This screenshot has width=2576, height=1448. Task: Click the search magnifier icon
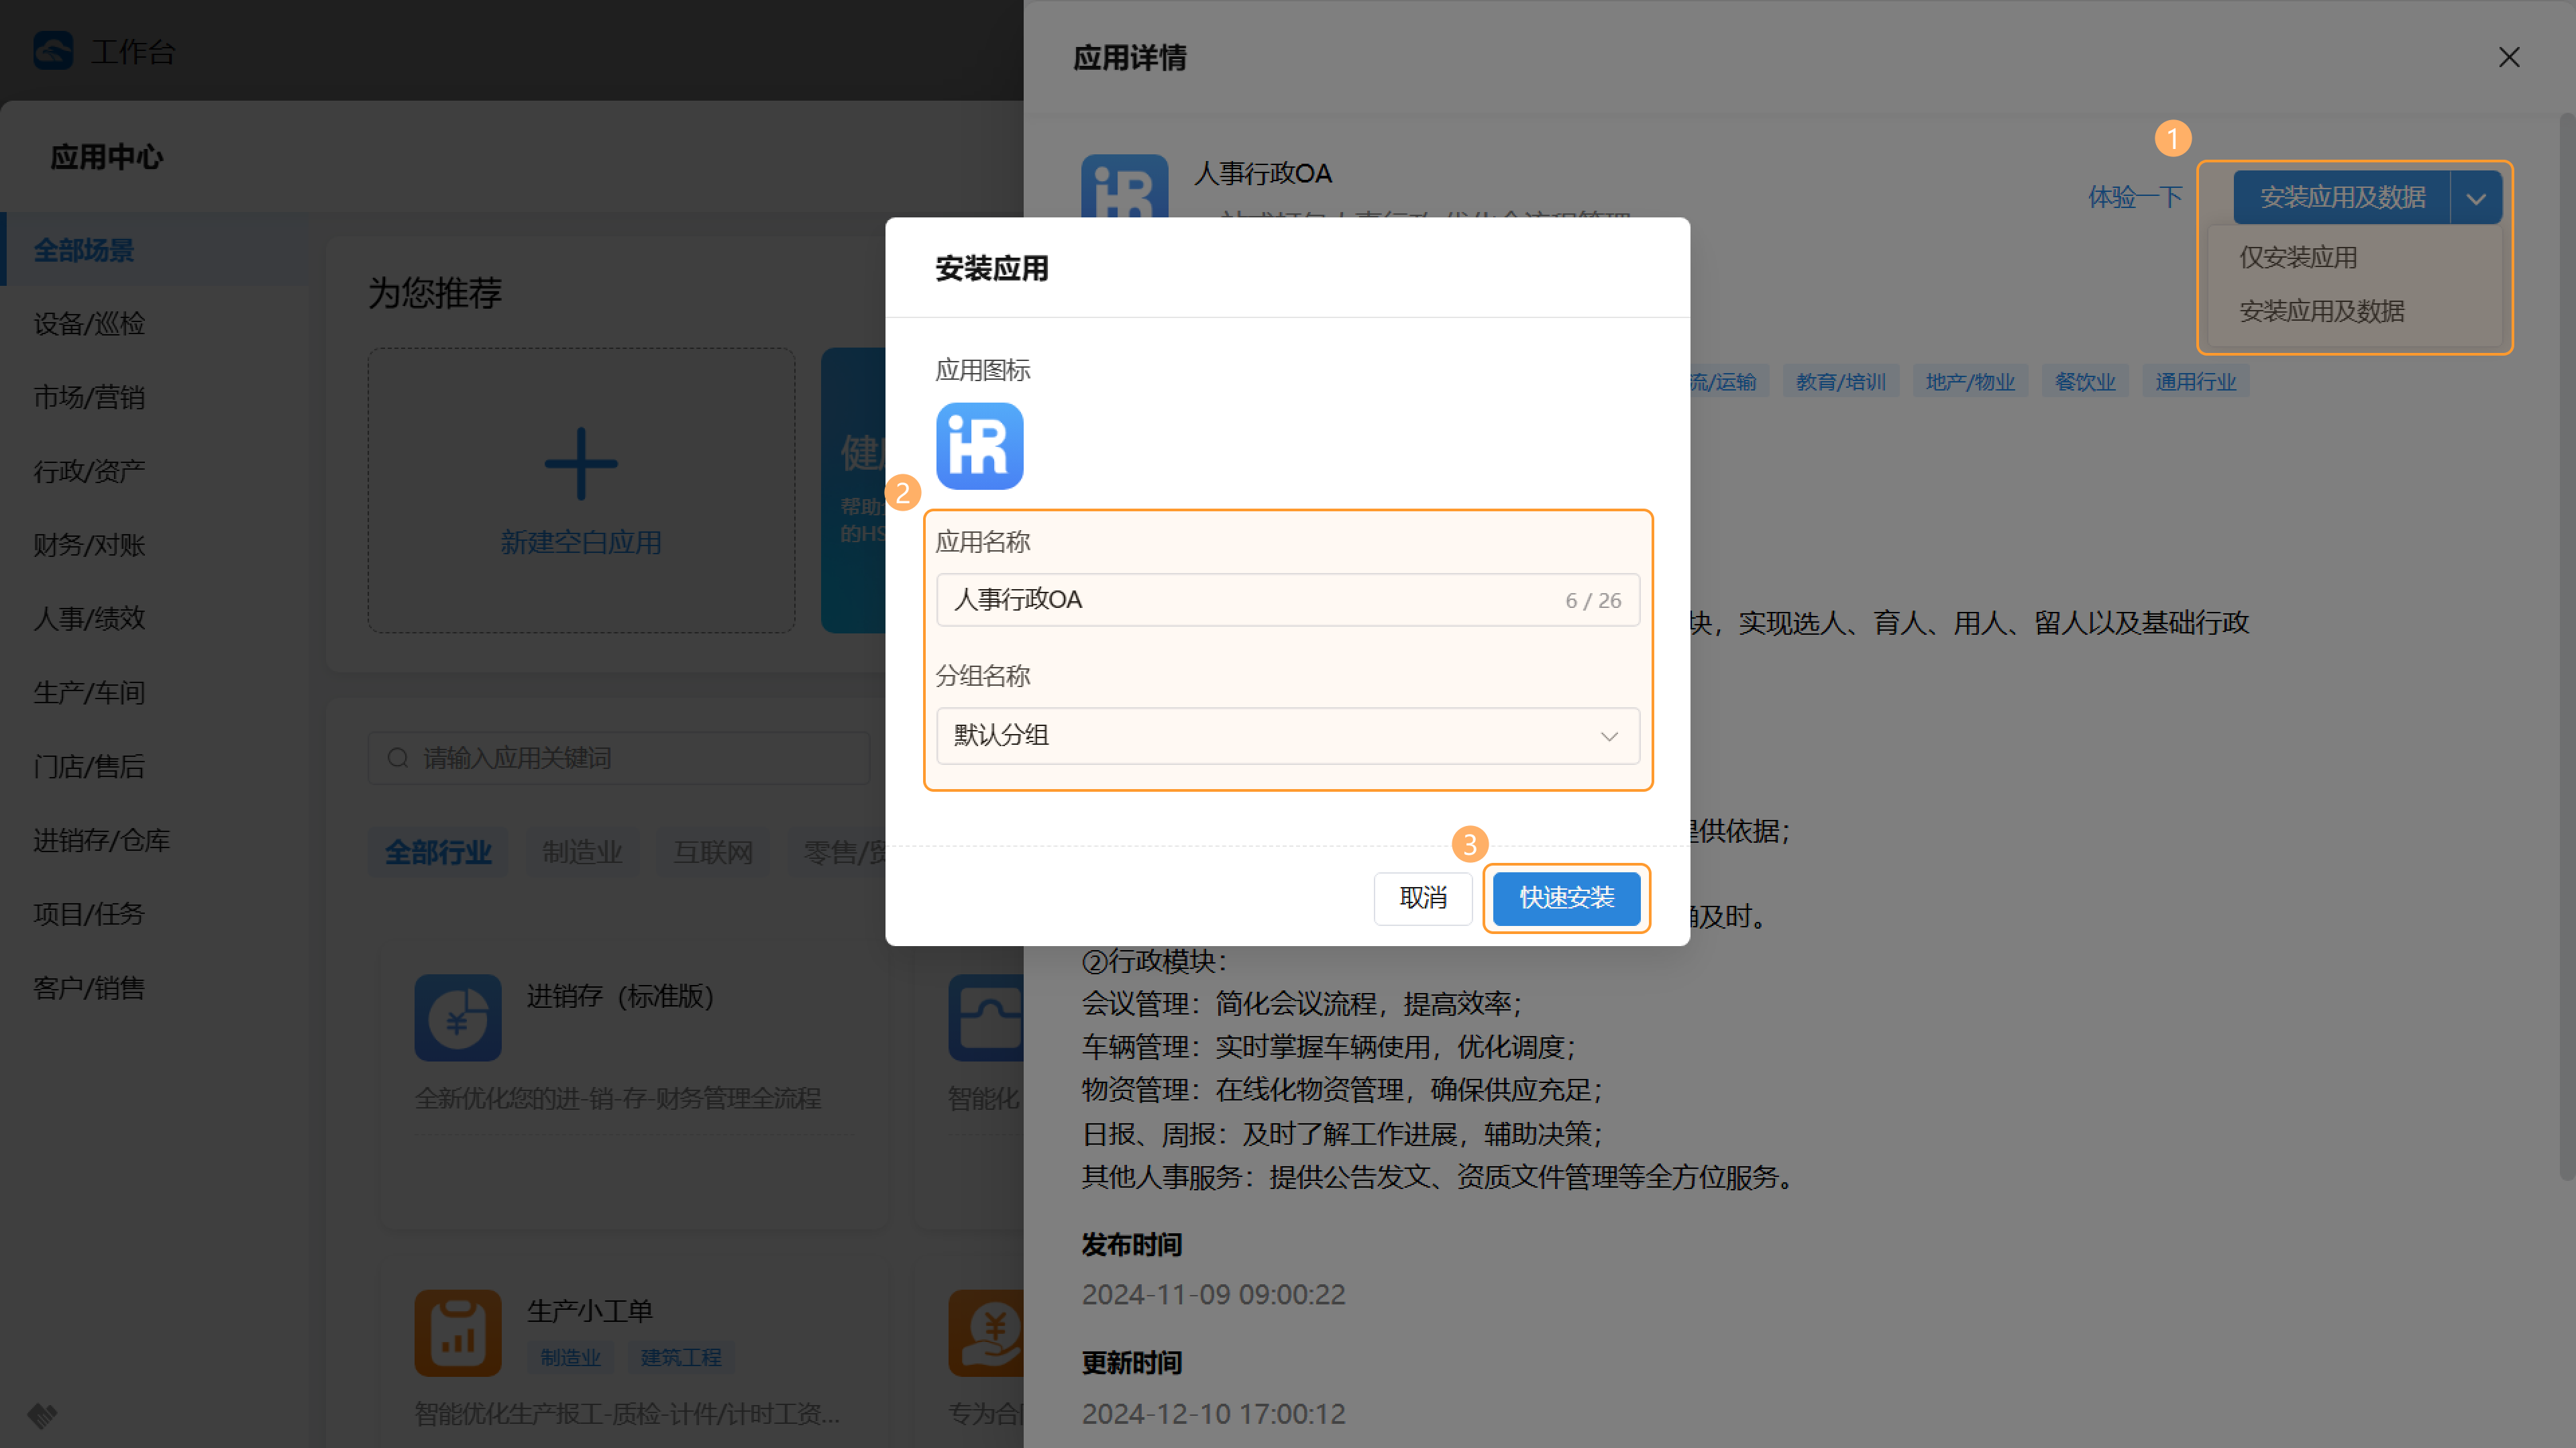pos(398,758)
